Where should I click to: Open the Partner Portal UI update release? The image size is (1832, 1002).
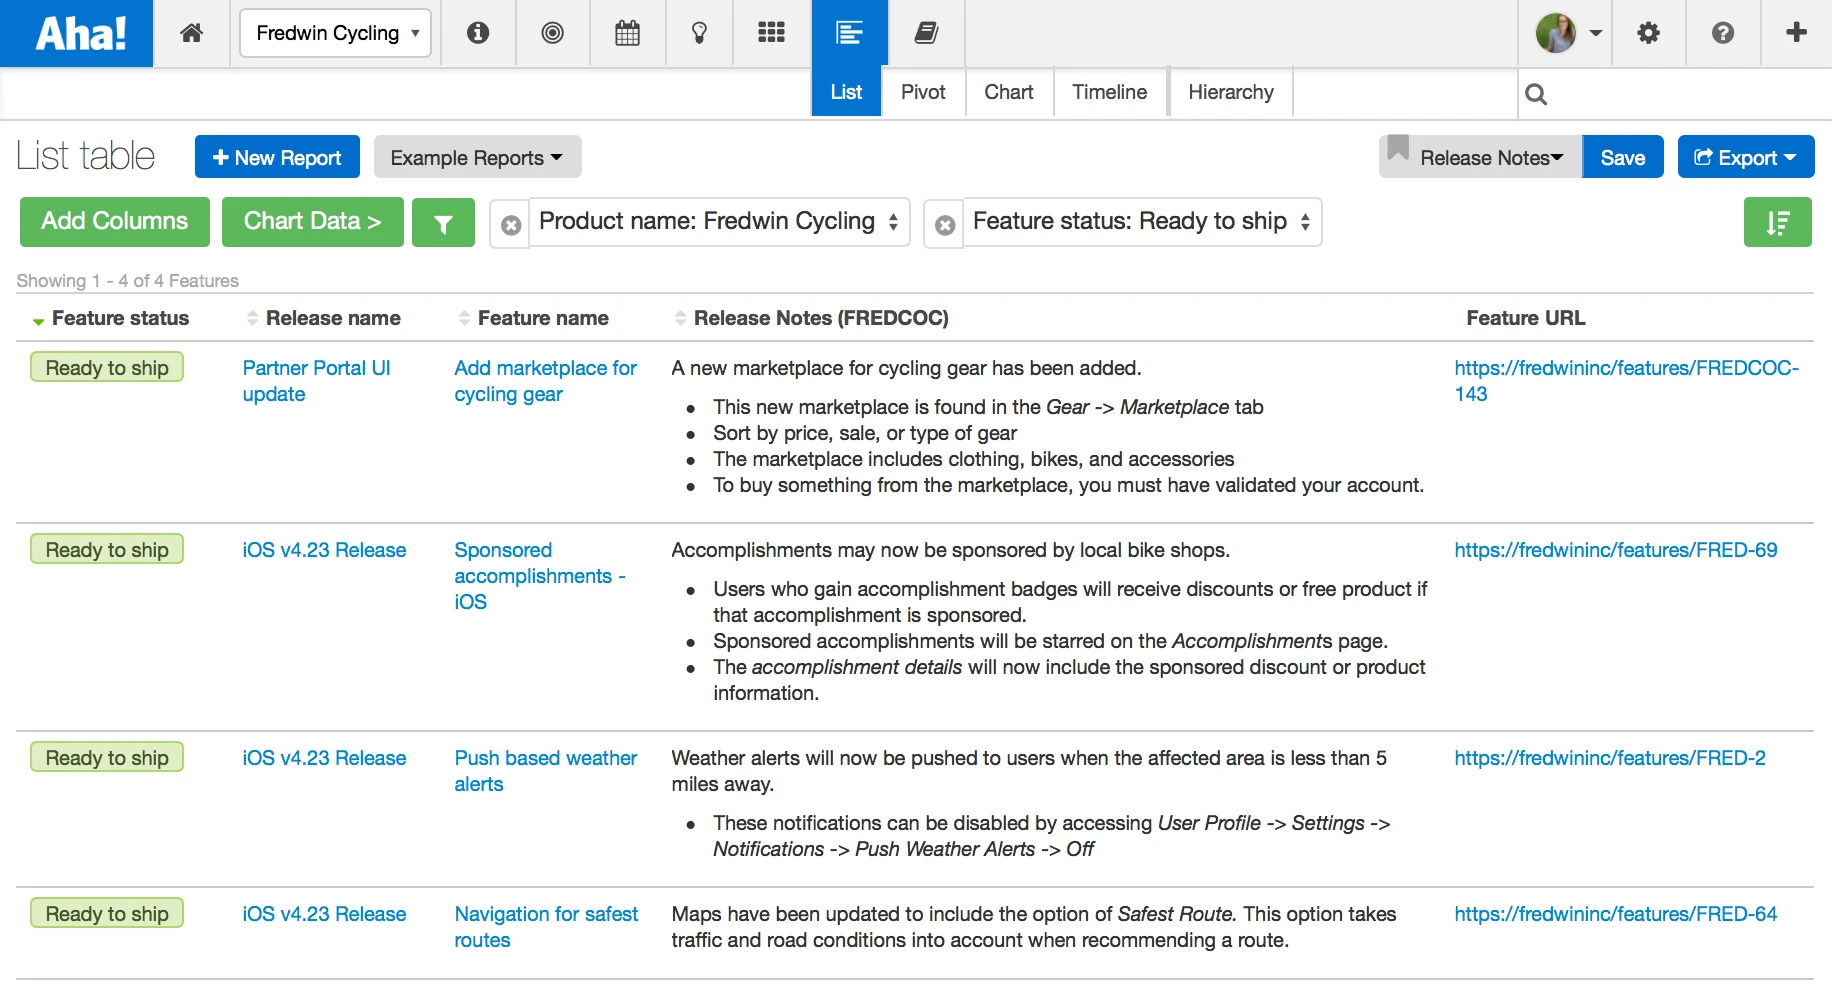click(x=316, y=381)
